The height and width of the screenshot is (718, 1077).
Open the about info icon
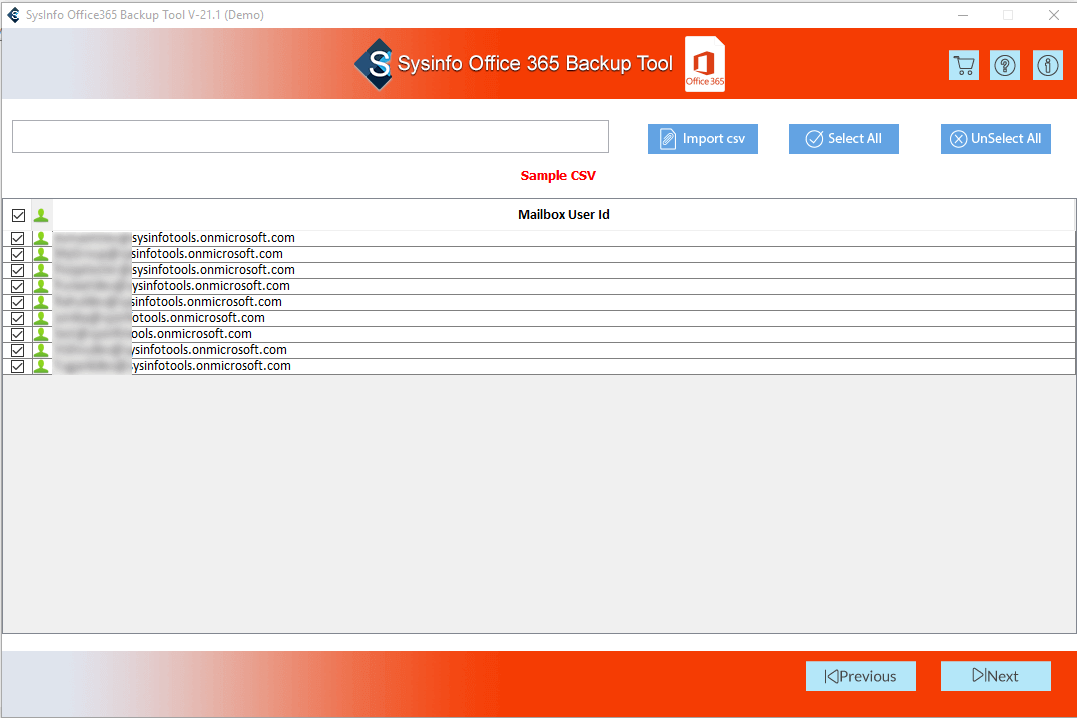(1047, 65)
